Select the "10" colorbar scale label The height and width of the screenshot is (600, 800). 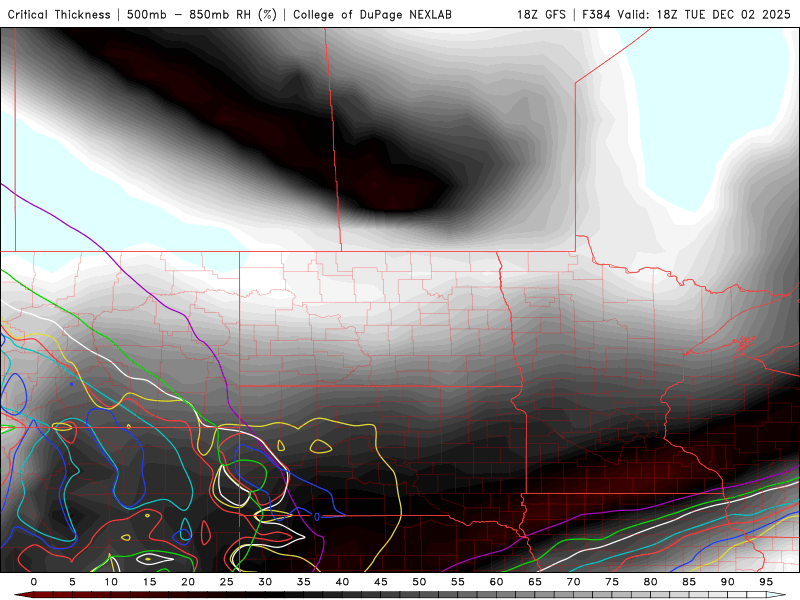111,582
